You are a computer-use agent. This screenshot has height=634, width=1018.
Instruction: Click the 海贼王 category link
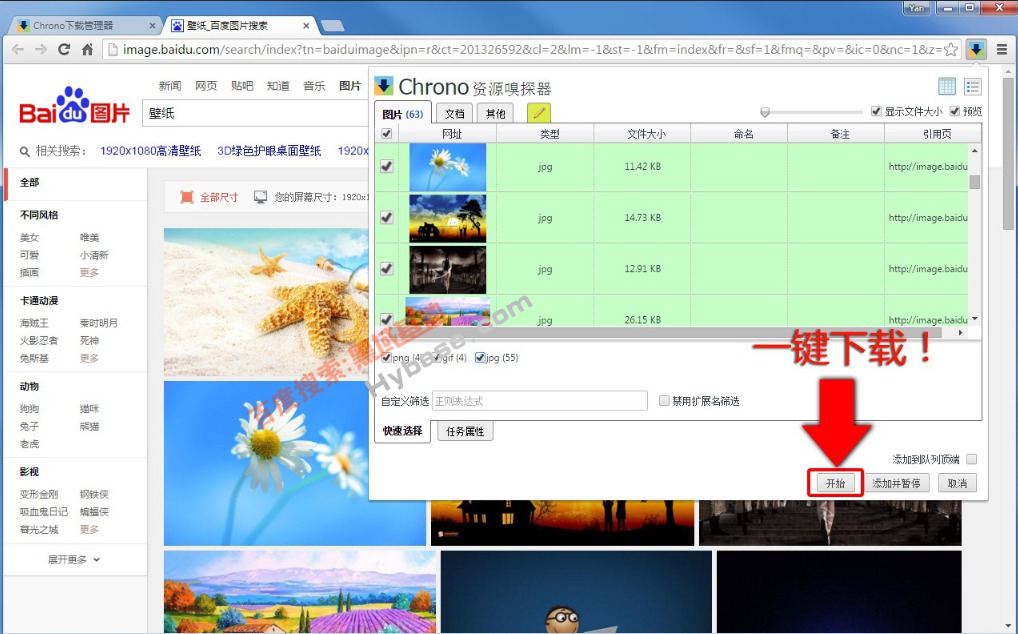(34, 323)
